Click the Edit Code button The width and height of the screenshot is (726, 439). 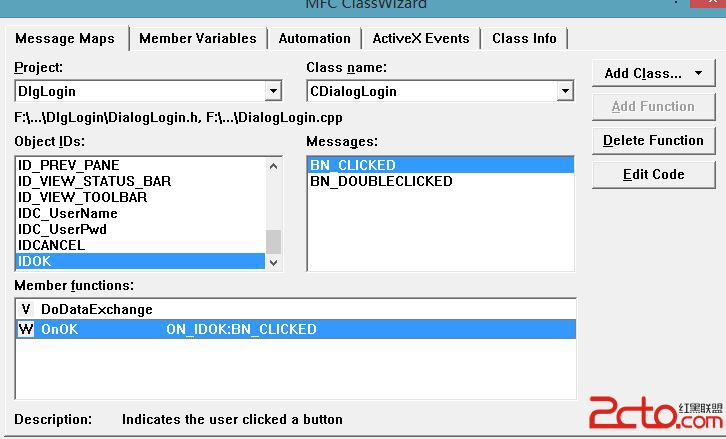pos(653,175)
